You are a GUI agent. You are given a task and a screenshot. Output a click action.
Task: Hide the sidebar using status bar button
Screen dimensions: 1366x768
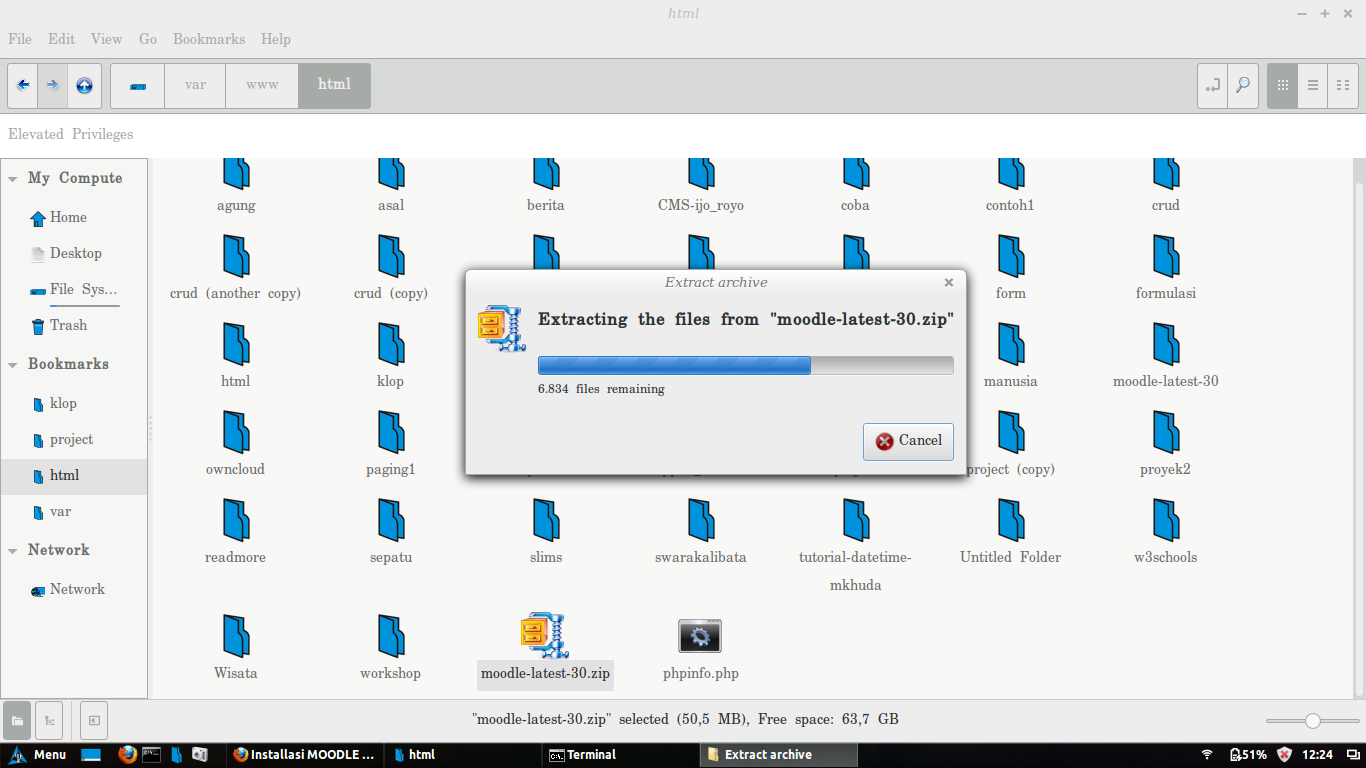click(x=94, y=720)
